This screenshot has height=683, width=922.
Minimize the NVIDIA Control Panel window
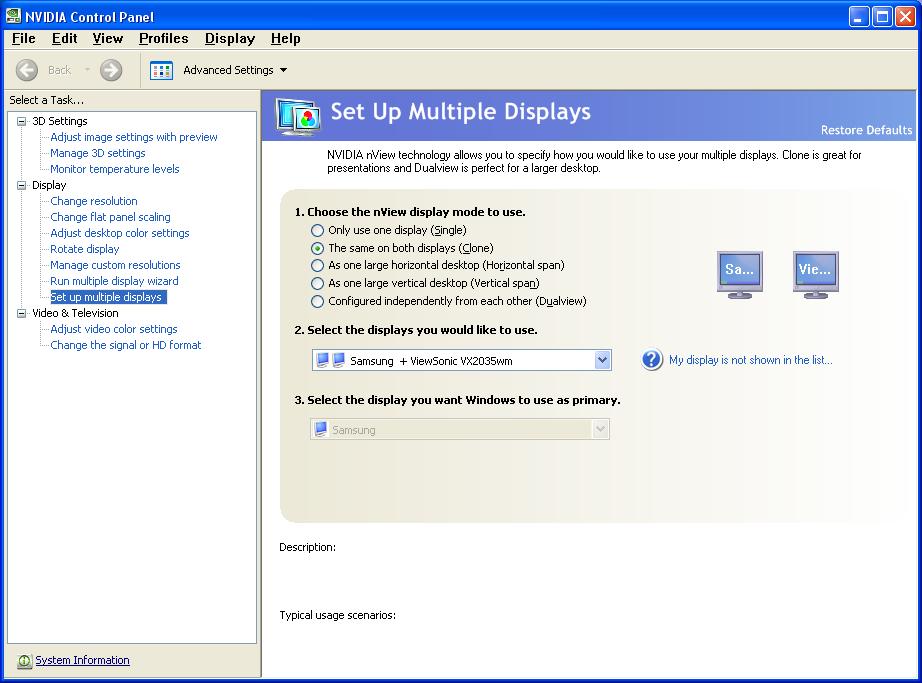860,16
